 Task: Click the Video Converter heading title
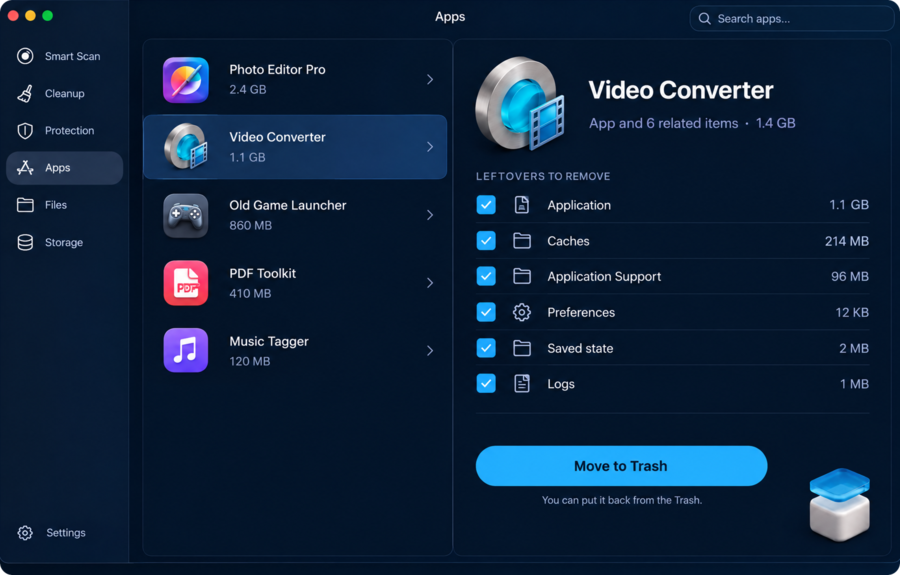coord(681,90)
